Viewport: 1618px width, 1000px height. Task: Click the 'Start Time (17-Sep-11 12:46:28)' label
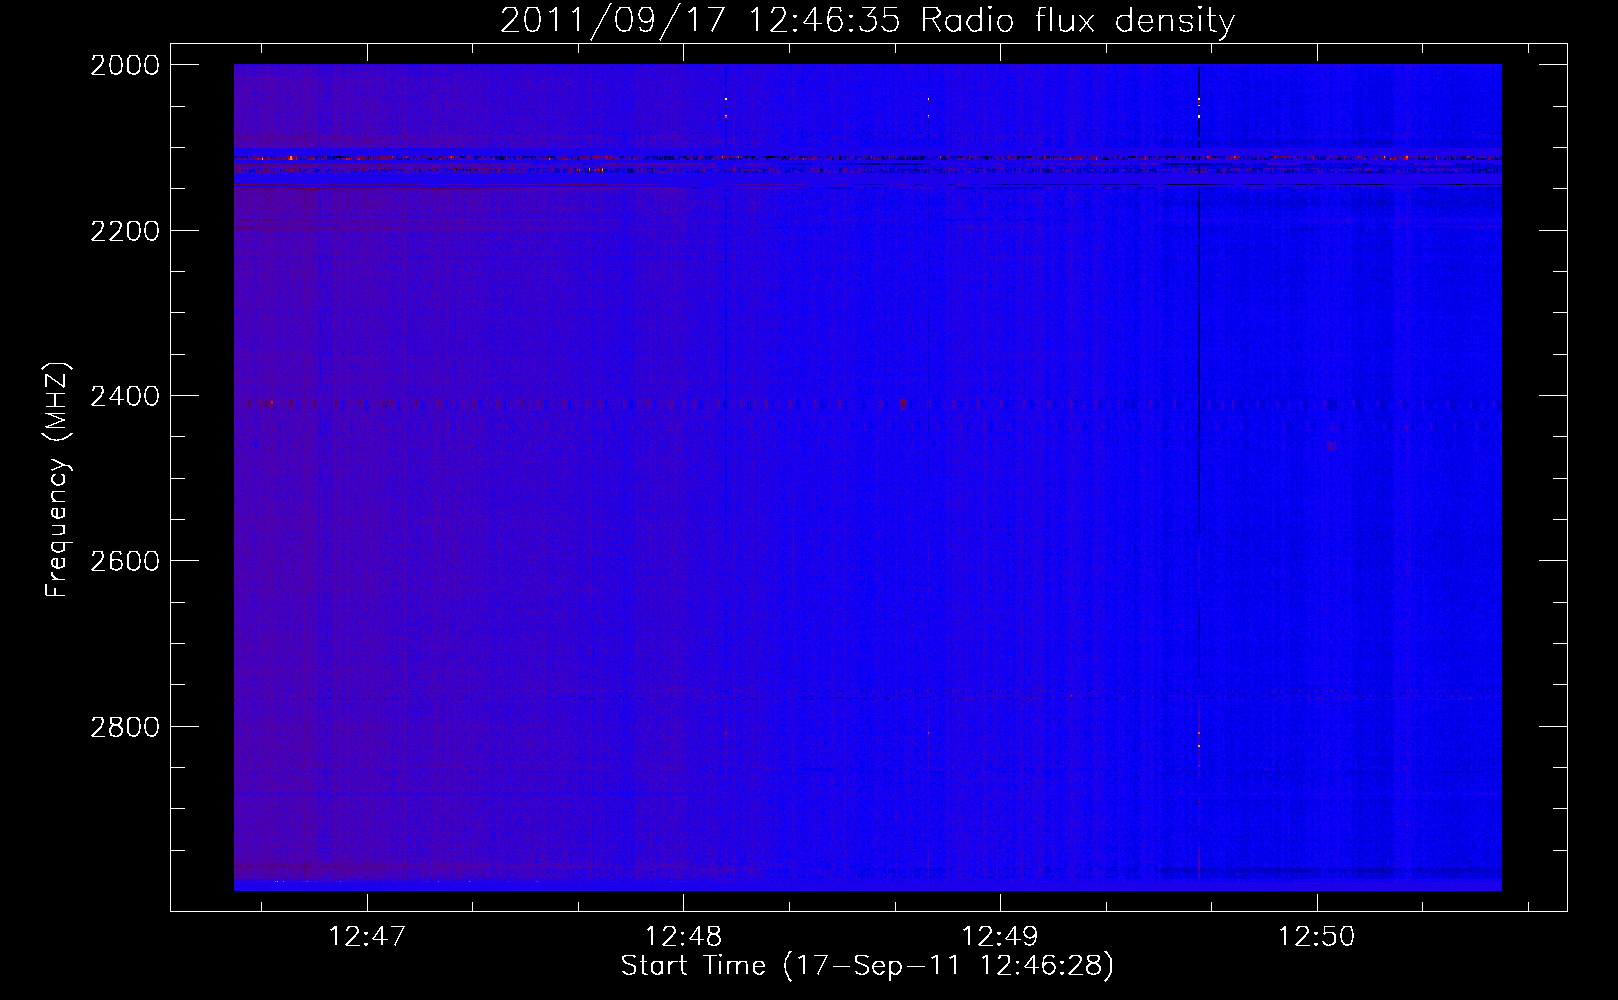pos(867,966)
